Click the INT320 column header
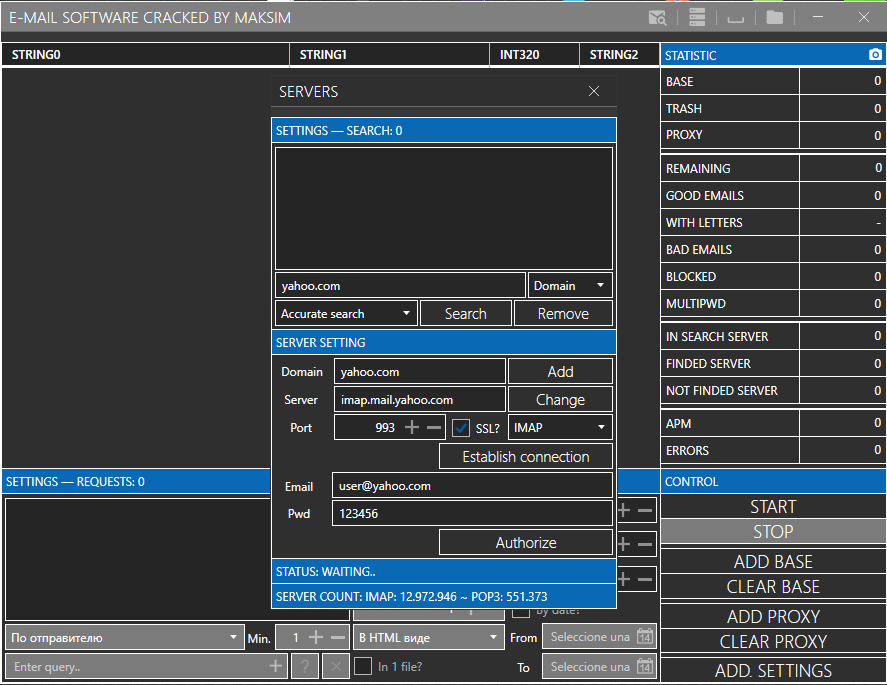 535,55
